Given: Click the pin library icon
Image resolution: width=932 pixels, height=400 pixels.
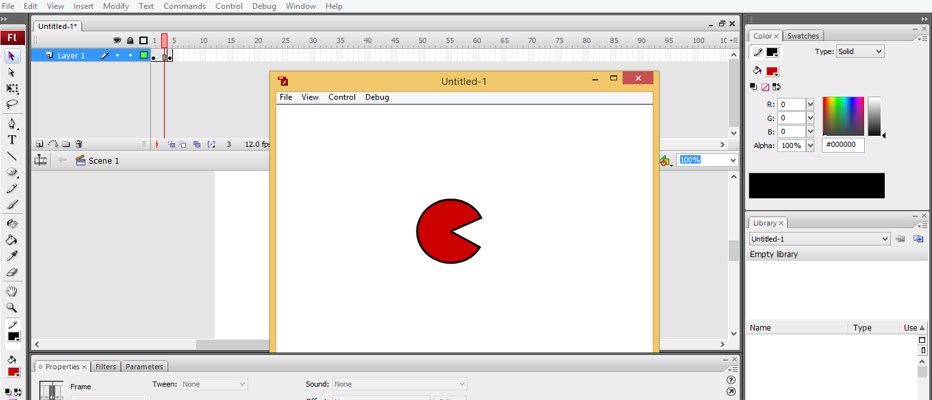Looking at the screenshot, I should [900, 239].
